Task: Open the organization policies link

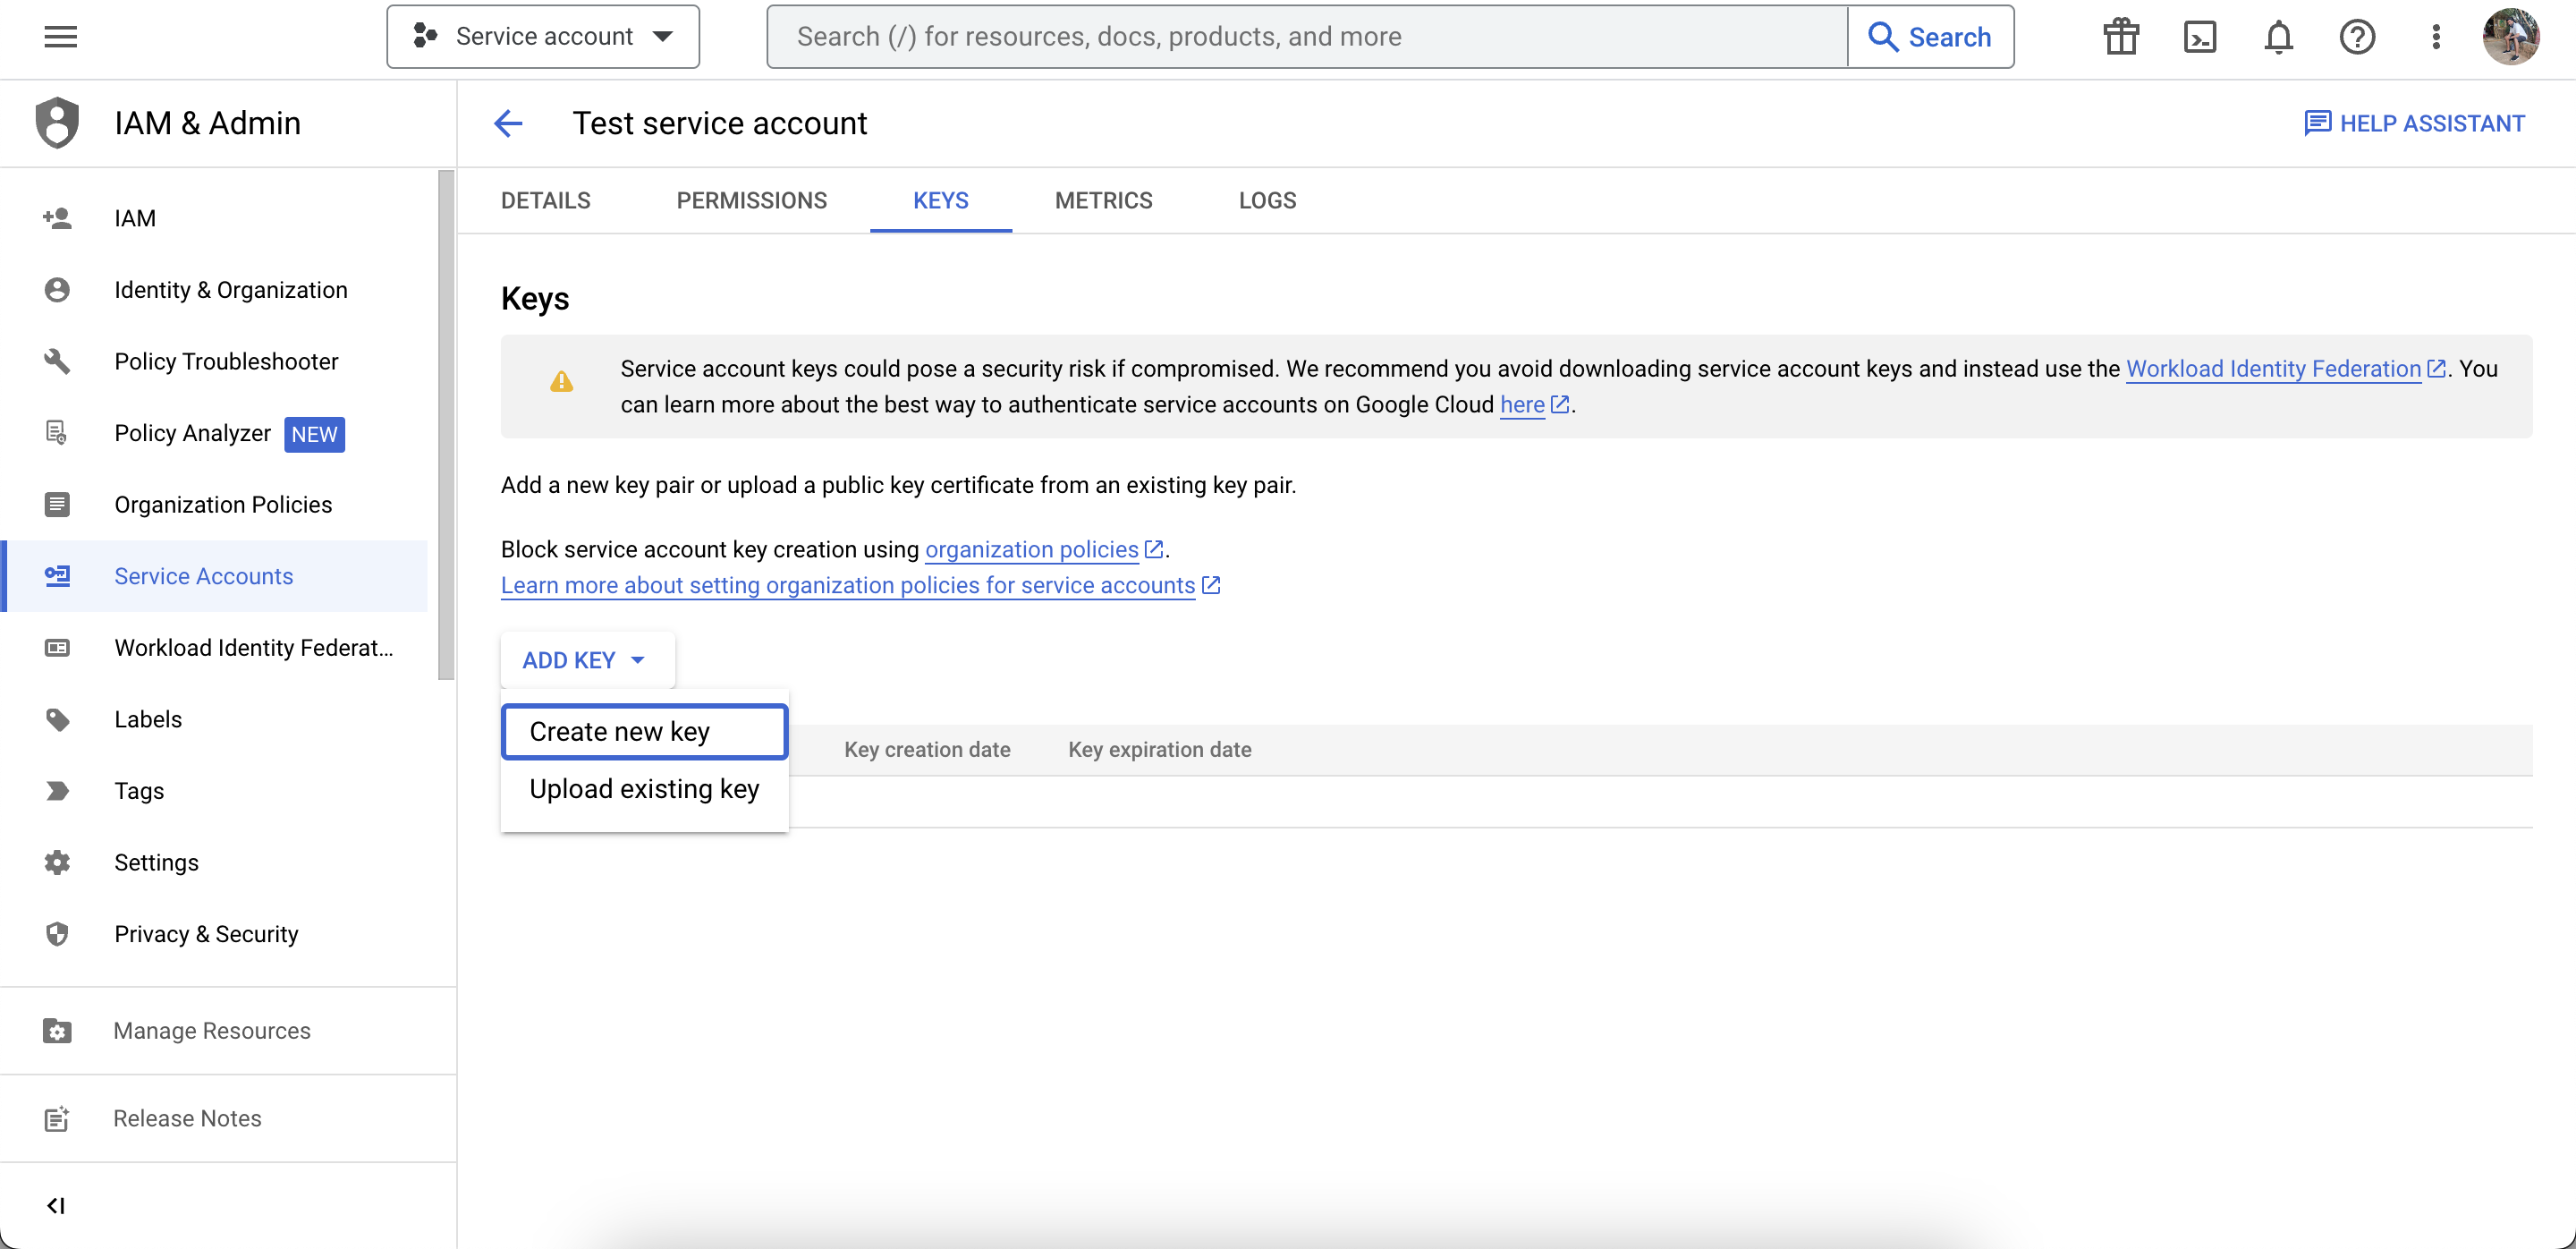Action: [1031, 549]
